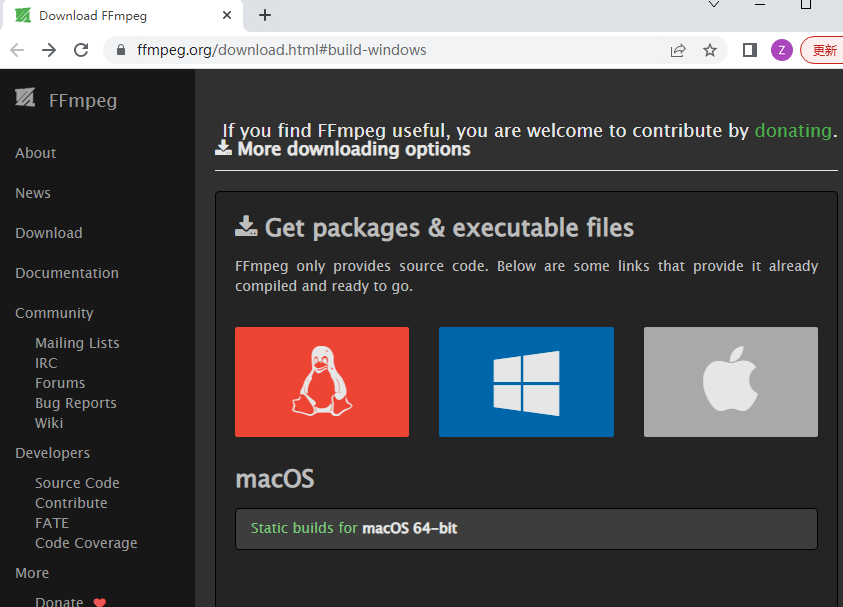This screenshot has width=843, height=607.
Task: Open the profile avatar menu
Action: coord(782,50)
